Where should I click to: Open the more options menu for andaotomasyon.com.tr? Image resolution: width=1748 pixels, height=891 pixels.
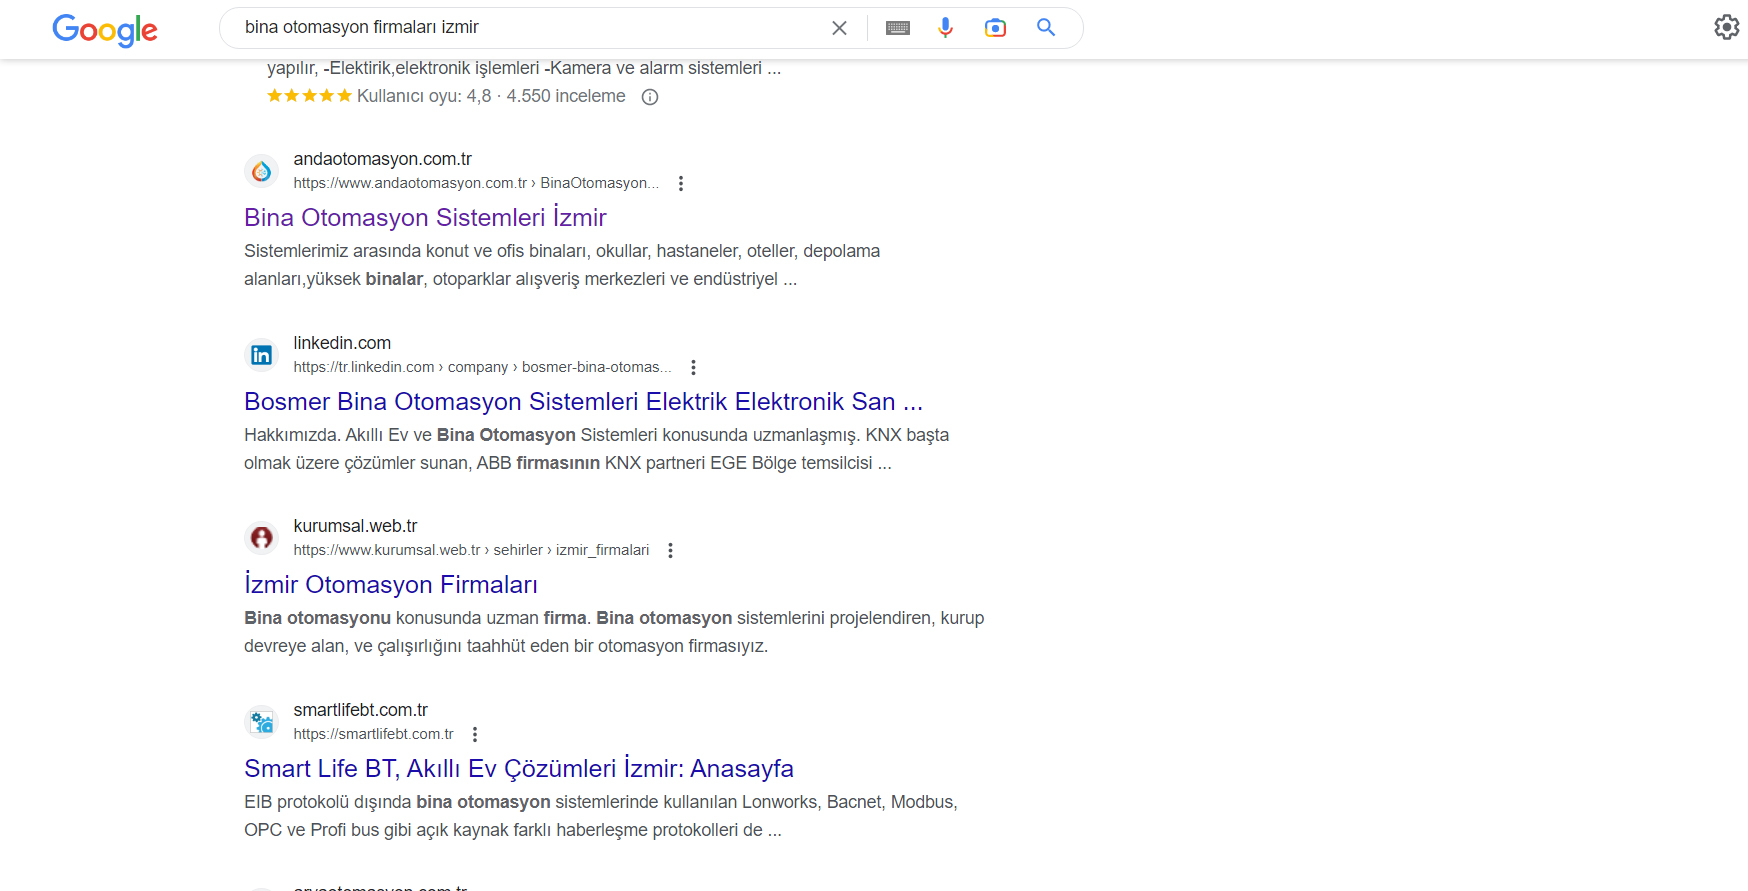681,183
